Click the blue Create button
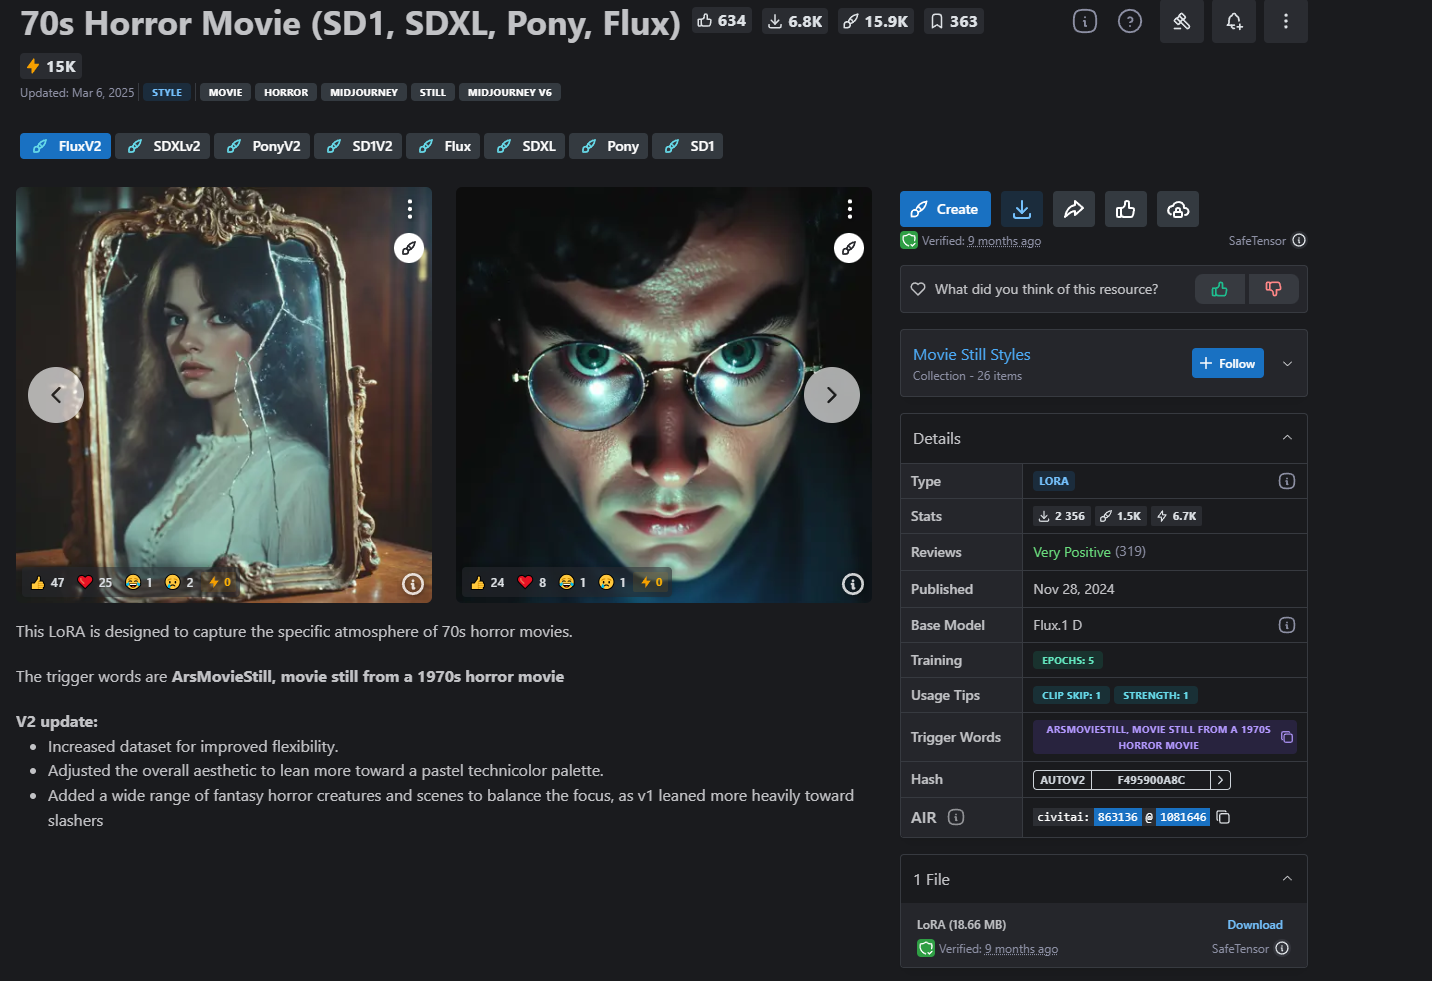Viewport: 1432px width, 981px height. (x=945, y=209)
